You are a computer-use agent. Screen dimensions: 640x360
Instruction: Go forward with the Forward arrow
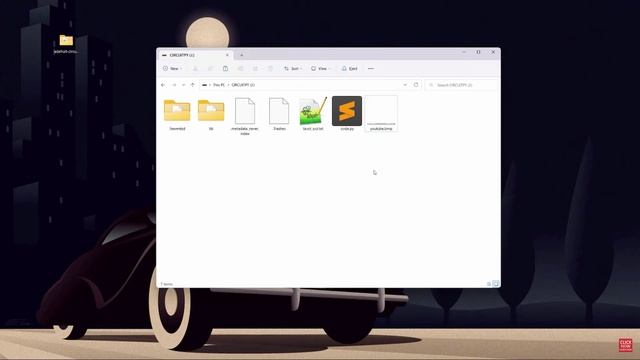pyautogui.click(x=174, y=85)
